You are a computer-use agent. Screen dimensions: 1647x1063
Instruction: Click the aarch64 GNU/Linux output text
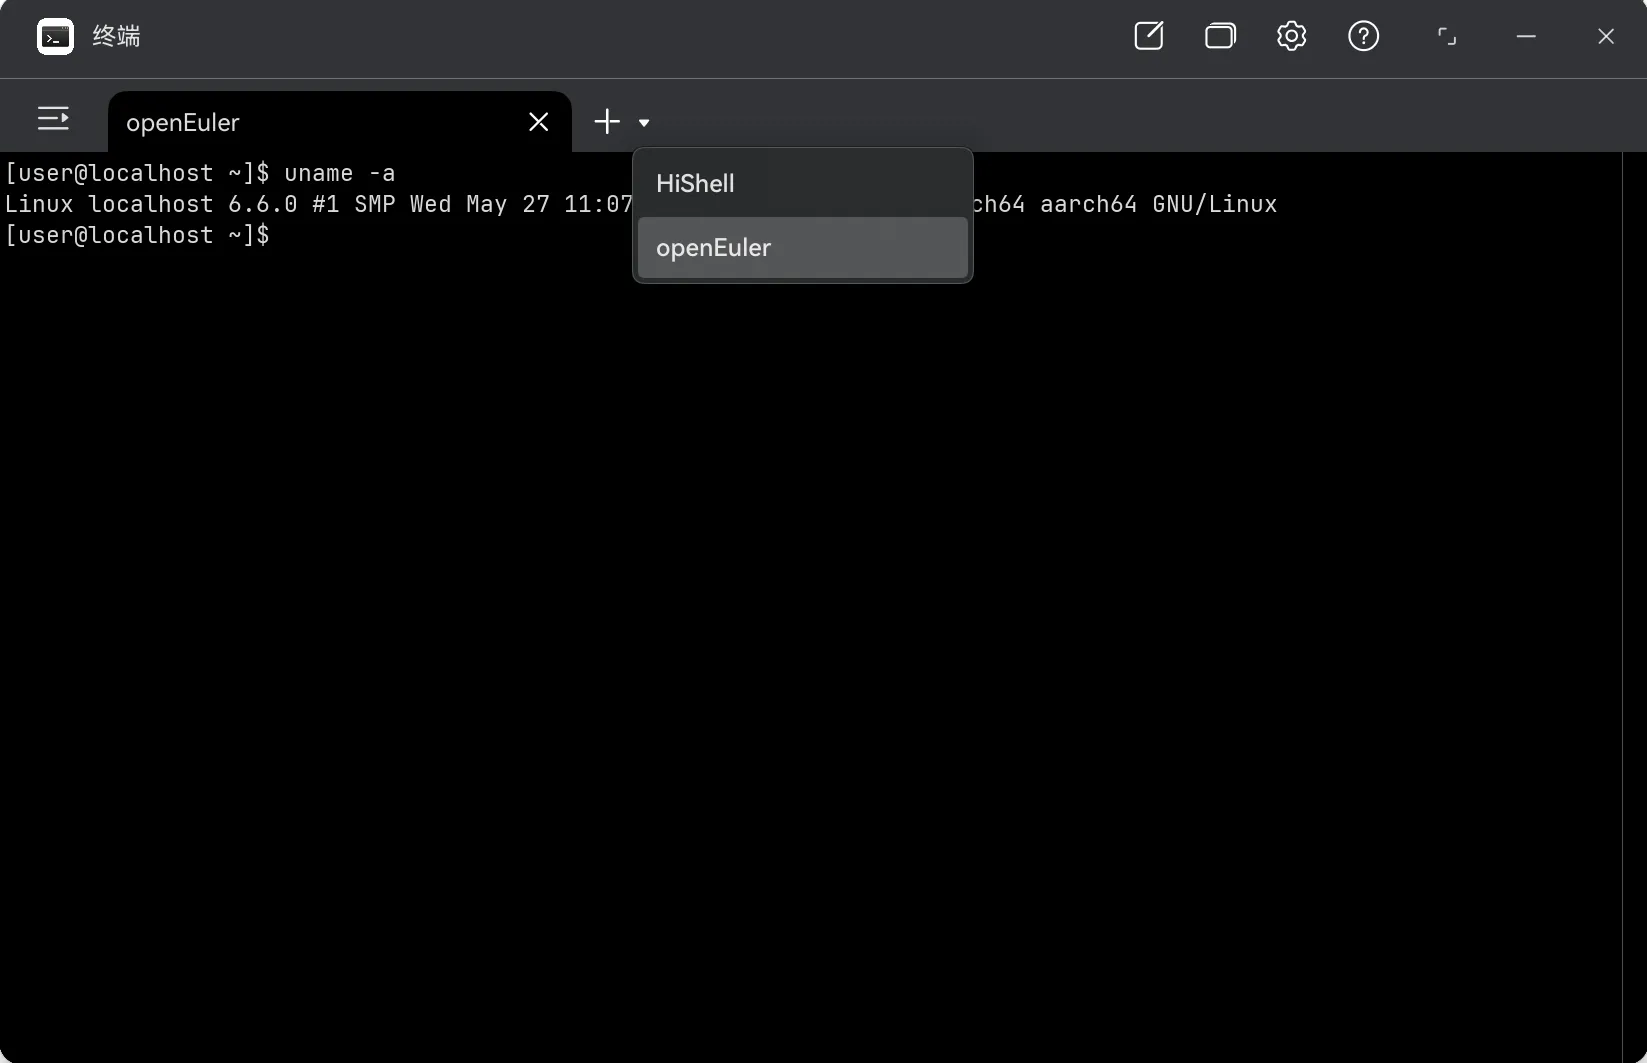(1159, 204)
